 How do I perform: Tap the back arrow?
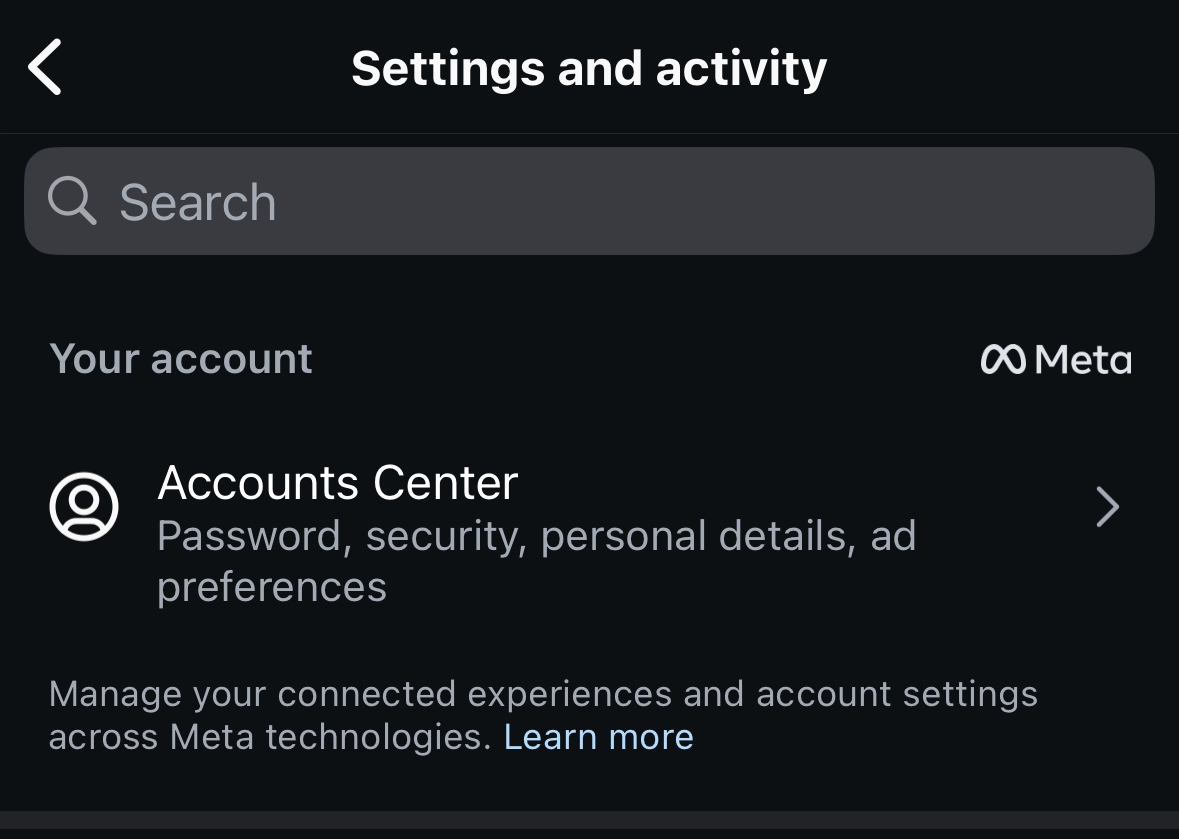pos(46,68)
